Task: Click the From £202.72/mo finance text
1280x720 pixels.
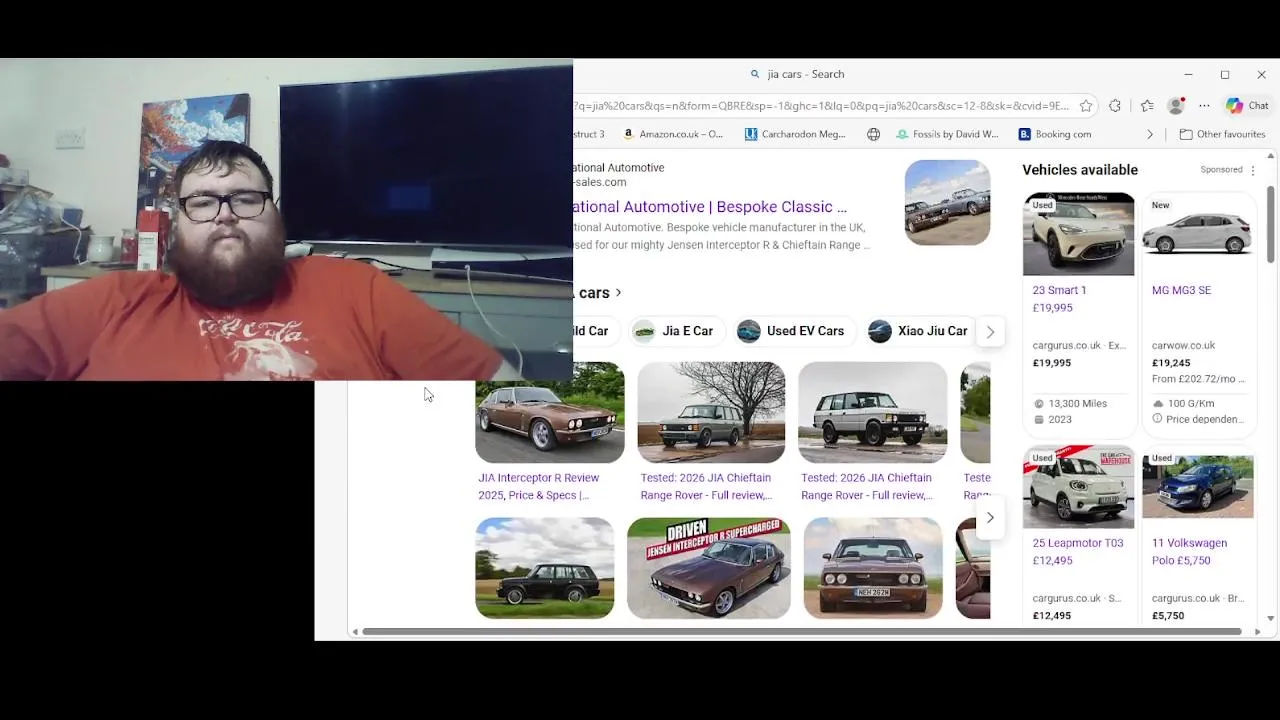Action: tap(1198, 379)
